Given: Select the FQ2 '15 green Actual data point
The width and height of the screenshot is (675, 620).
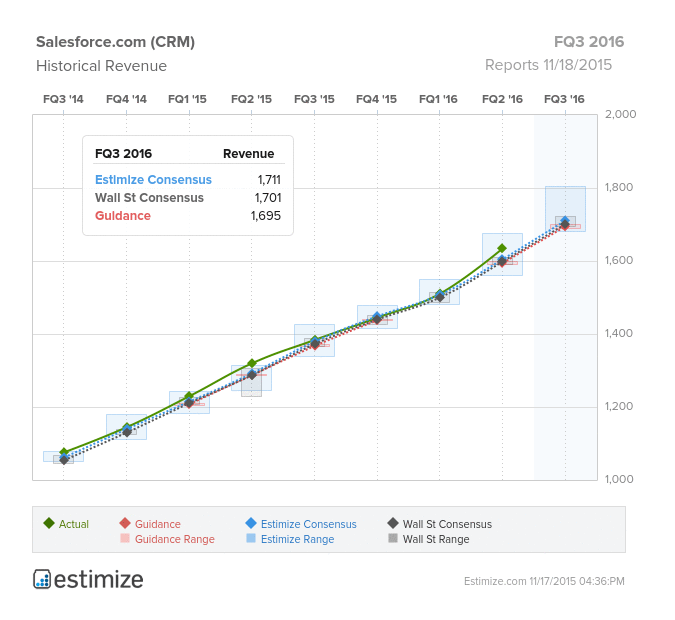Looking at the screenshot, I should coord(252,364).
